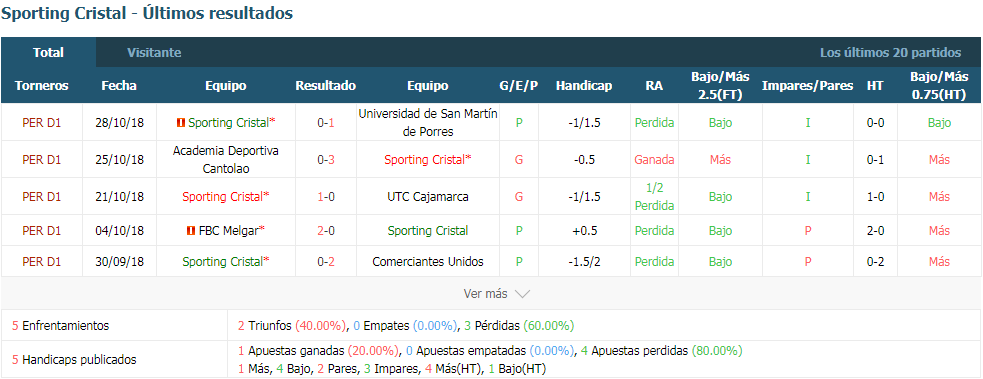The image size is (983, 379).
Task: Click red card icon beside FBC Melgar
Action: tap(191, 231)
